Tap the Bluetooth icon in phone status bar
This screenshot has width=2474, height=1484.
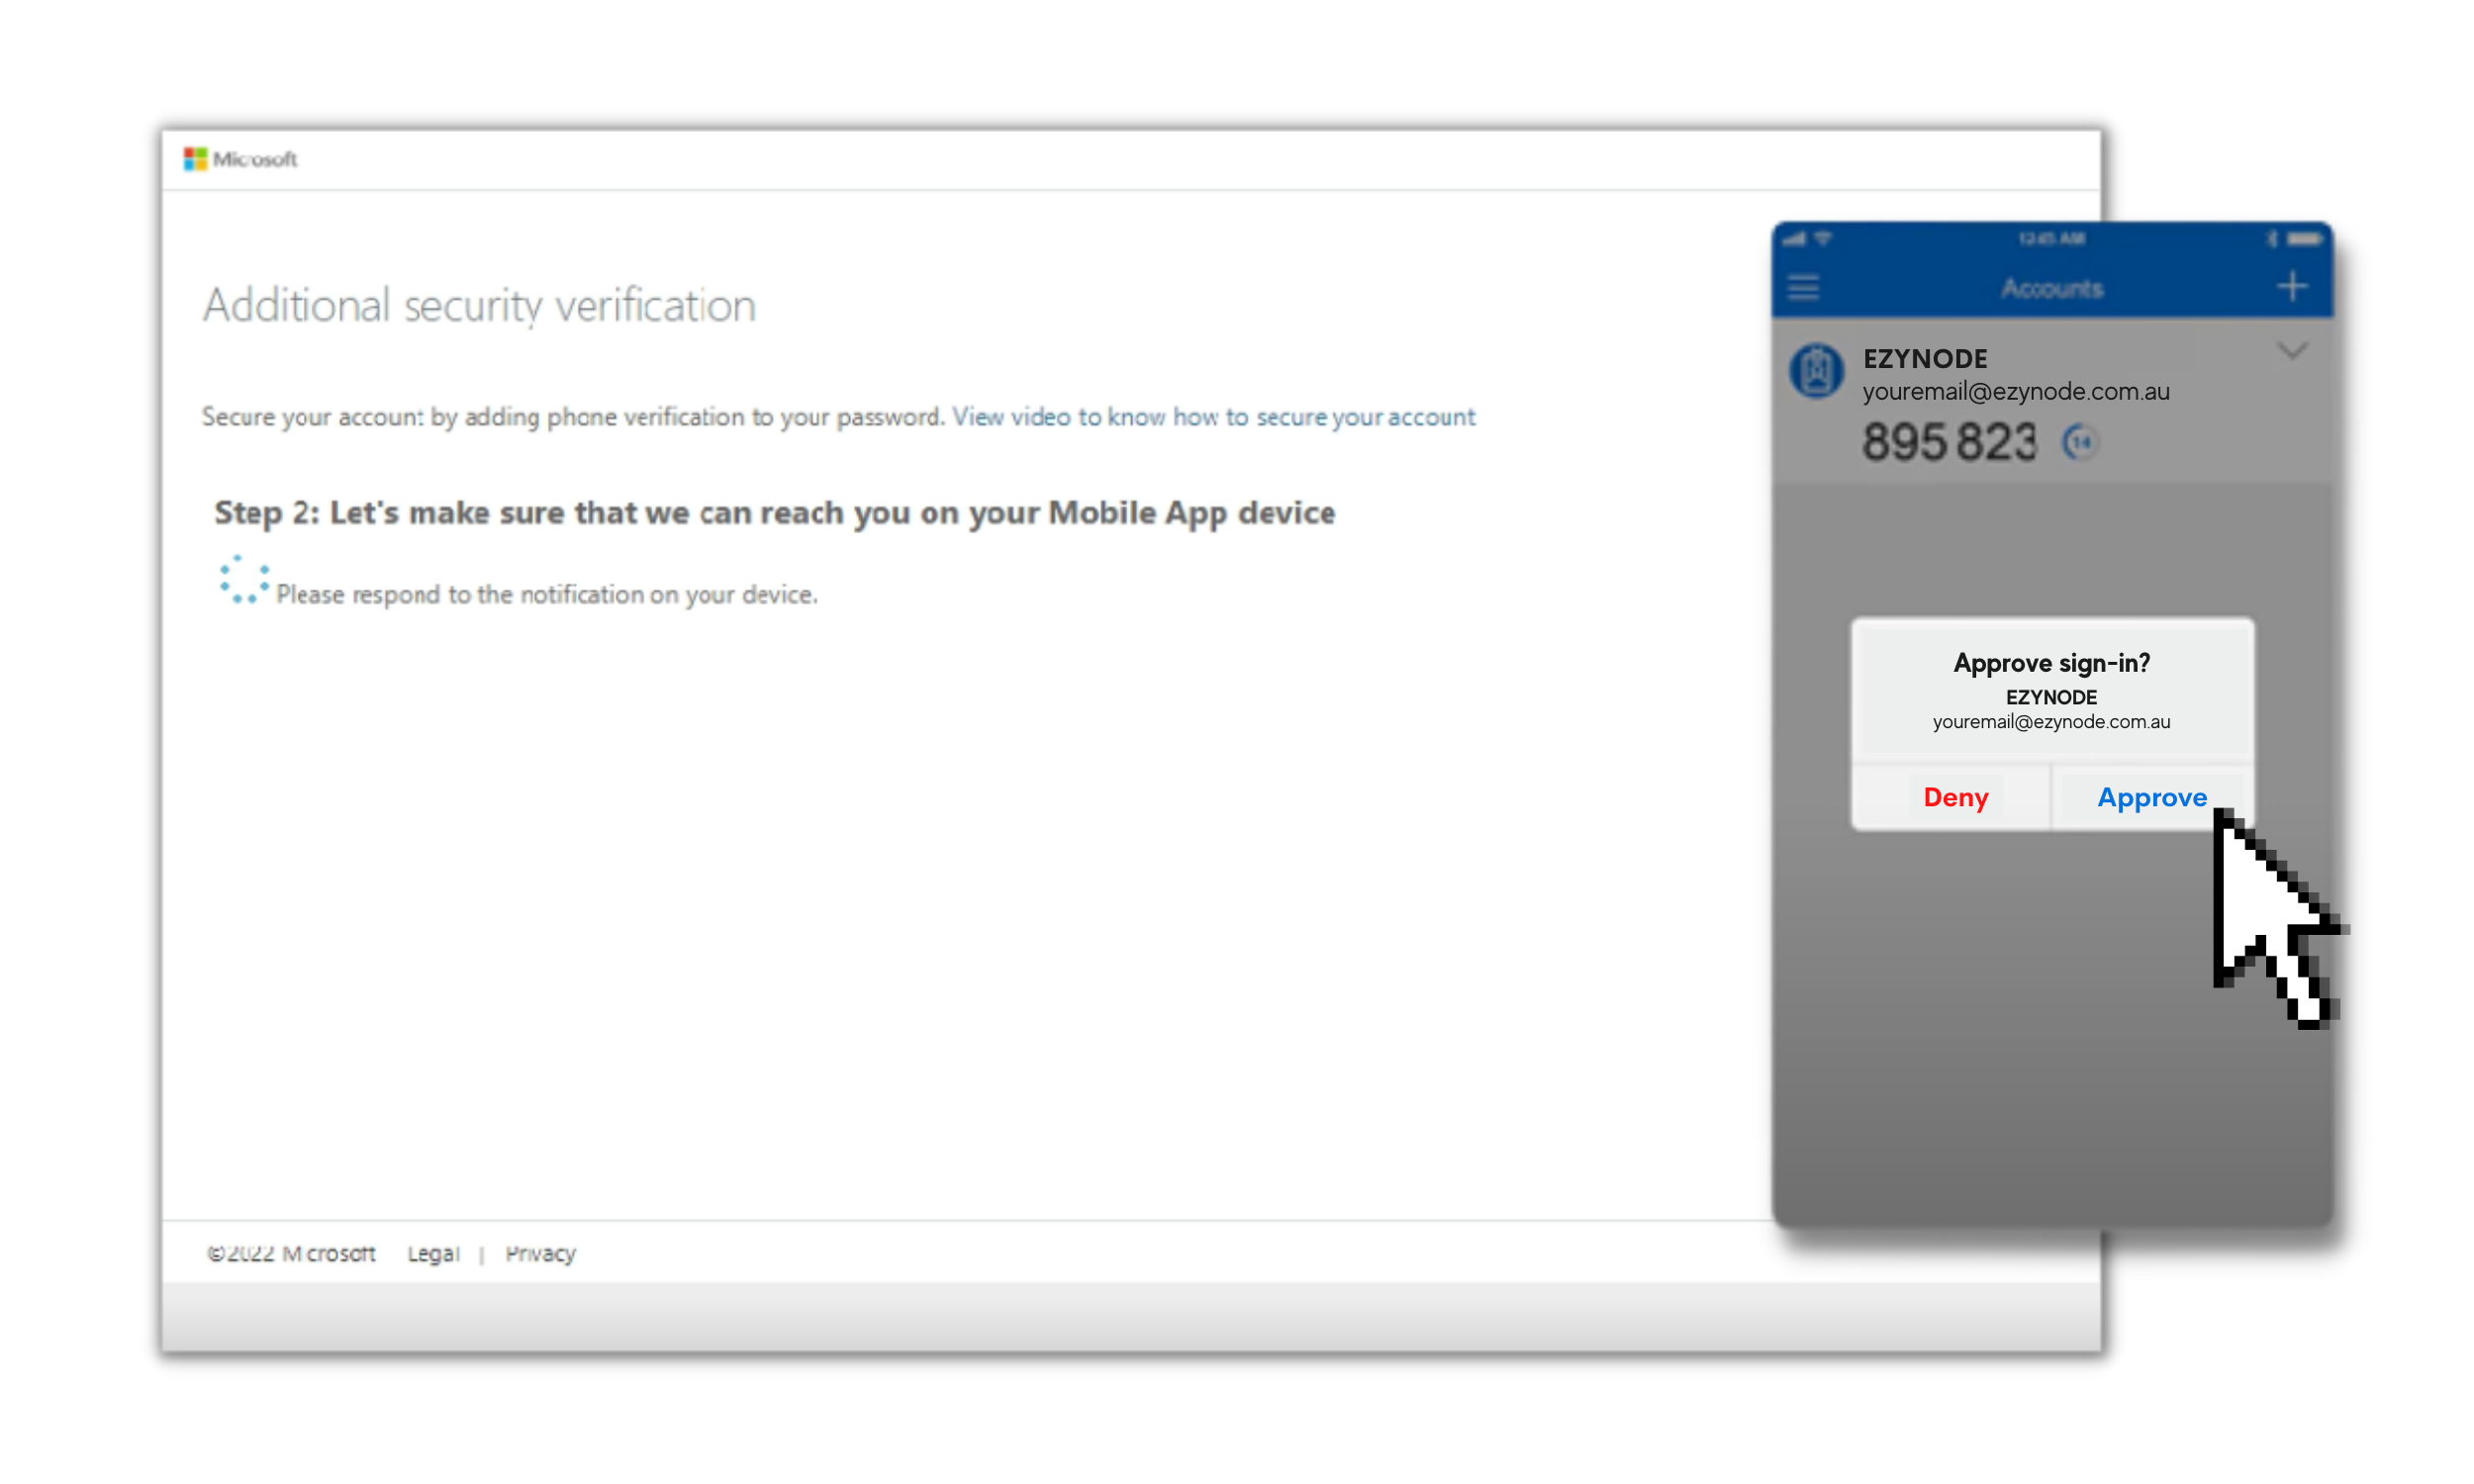click(2272, 239)
